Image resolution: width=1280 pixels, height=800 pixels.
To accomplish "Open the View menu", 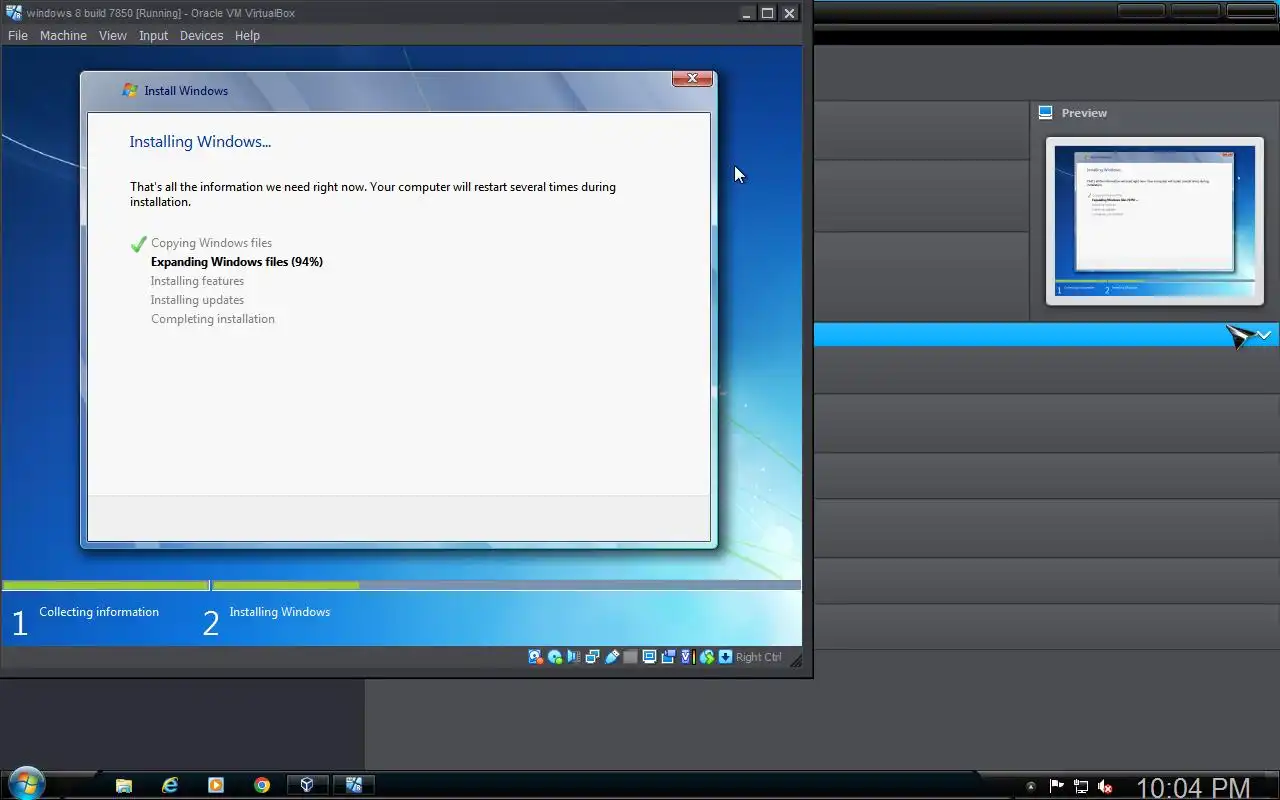I will (113, 35).
